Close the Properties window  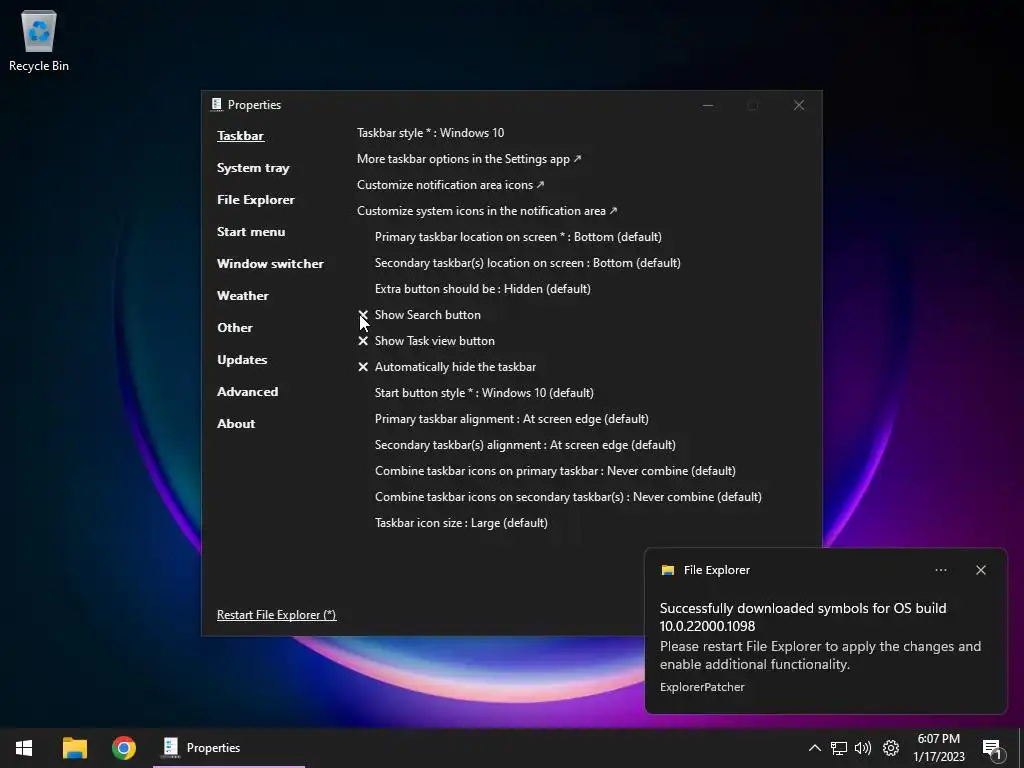click(x=799, y=105)
